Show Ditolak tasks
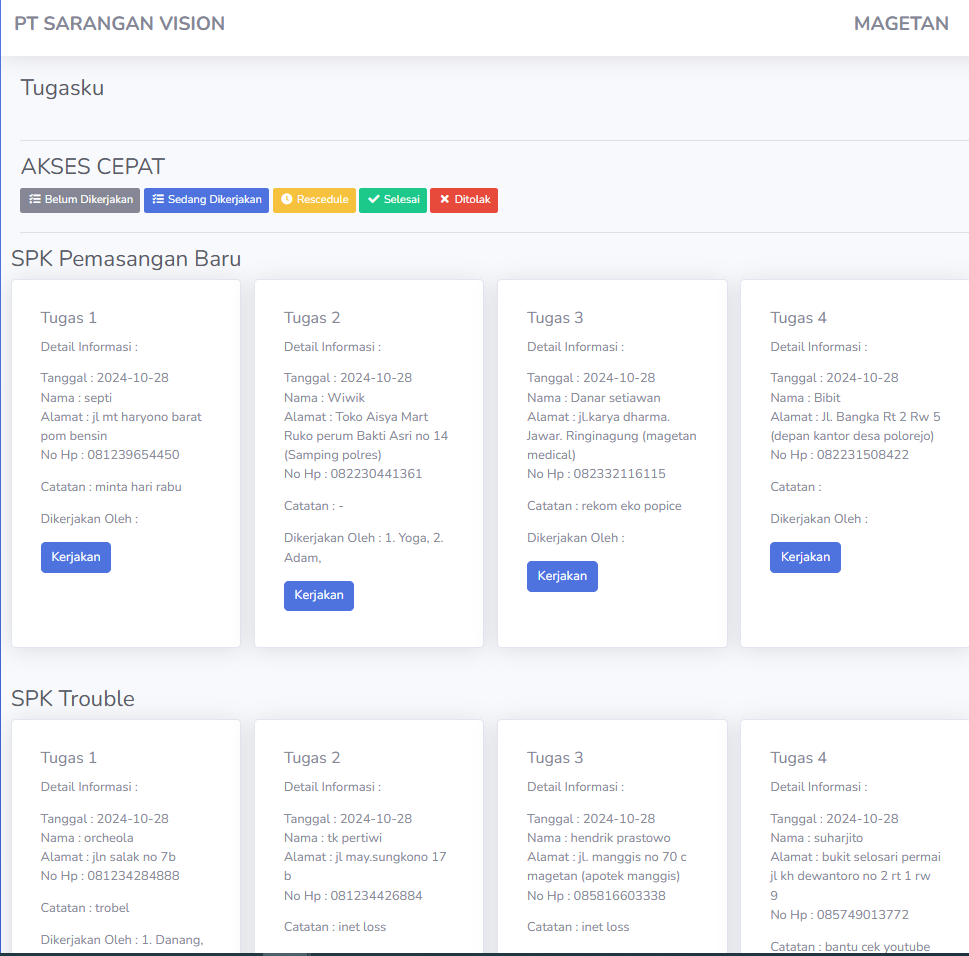 (464, 200)
